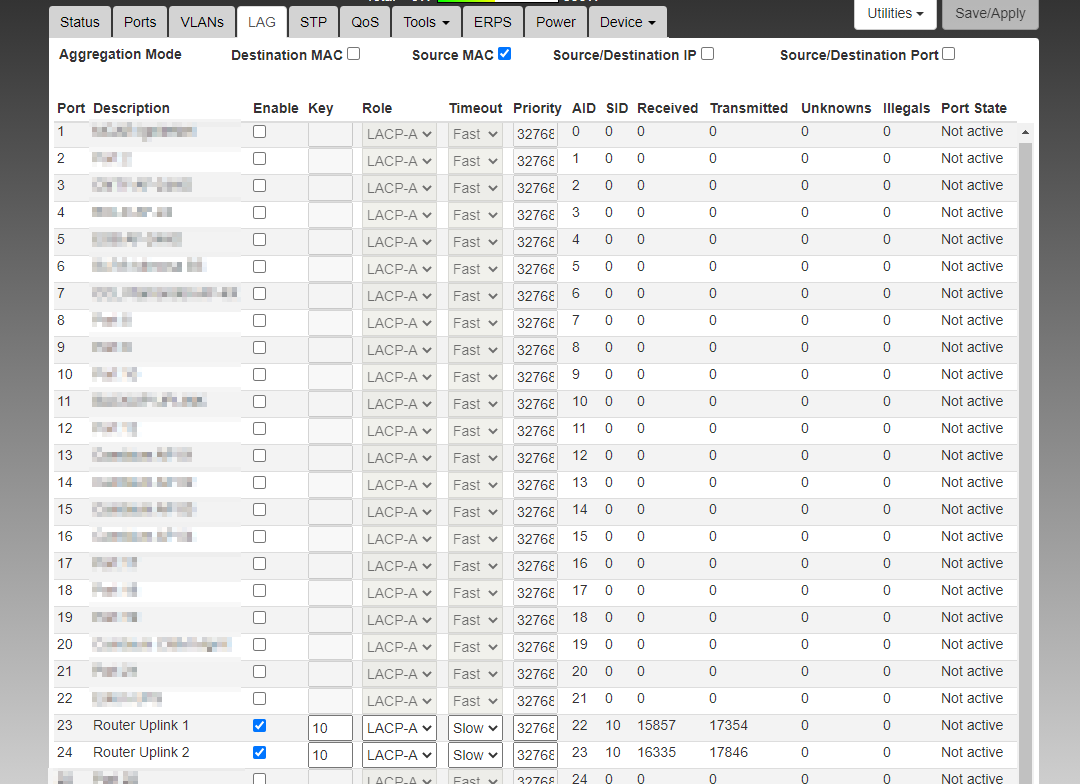Expand the Tools dropdown menu
Image resolution: width=1080 pixels, height=784 pixels.
426,22
